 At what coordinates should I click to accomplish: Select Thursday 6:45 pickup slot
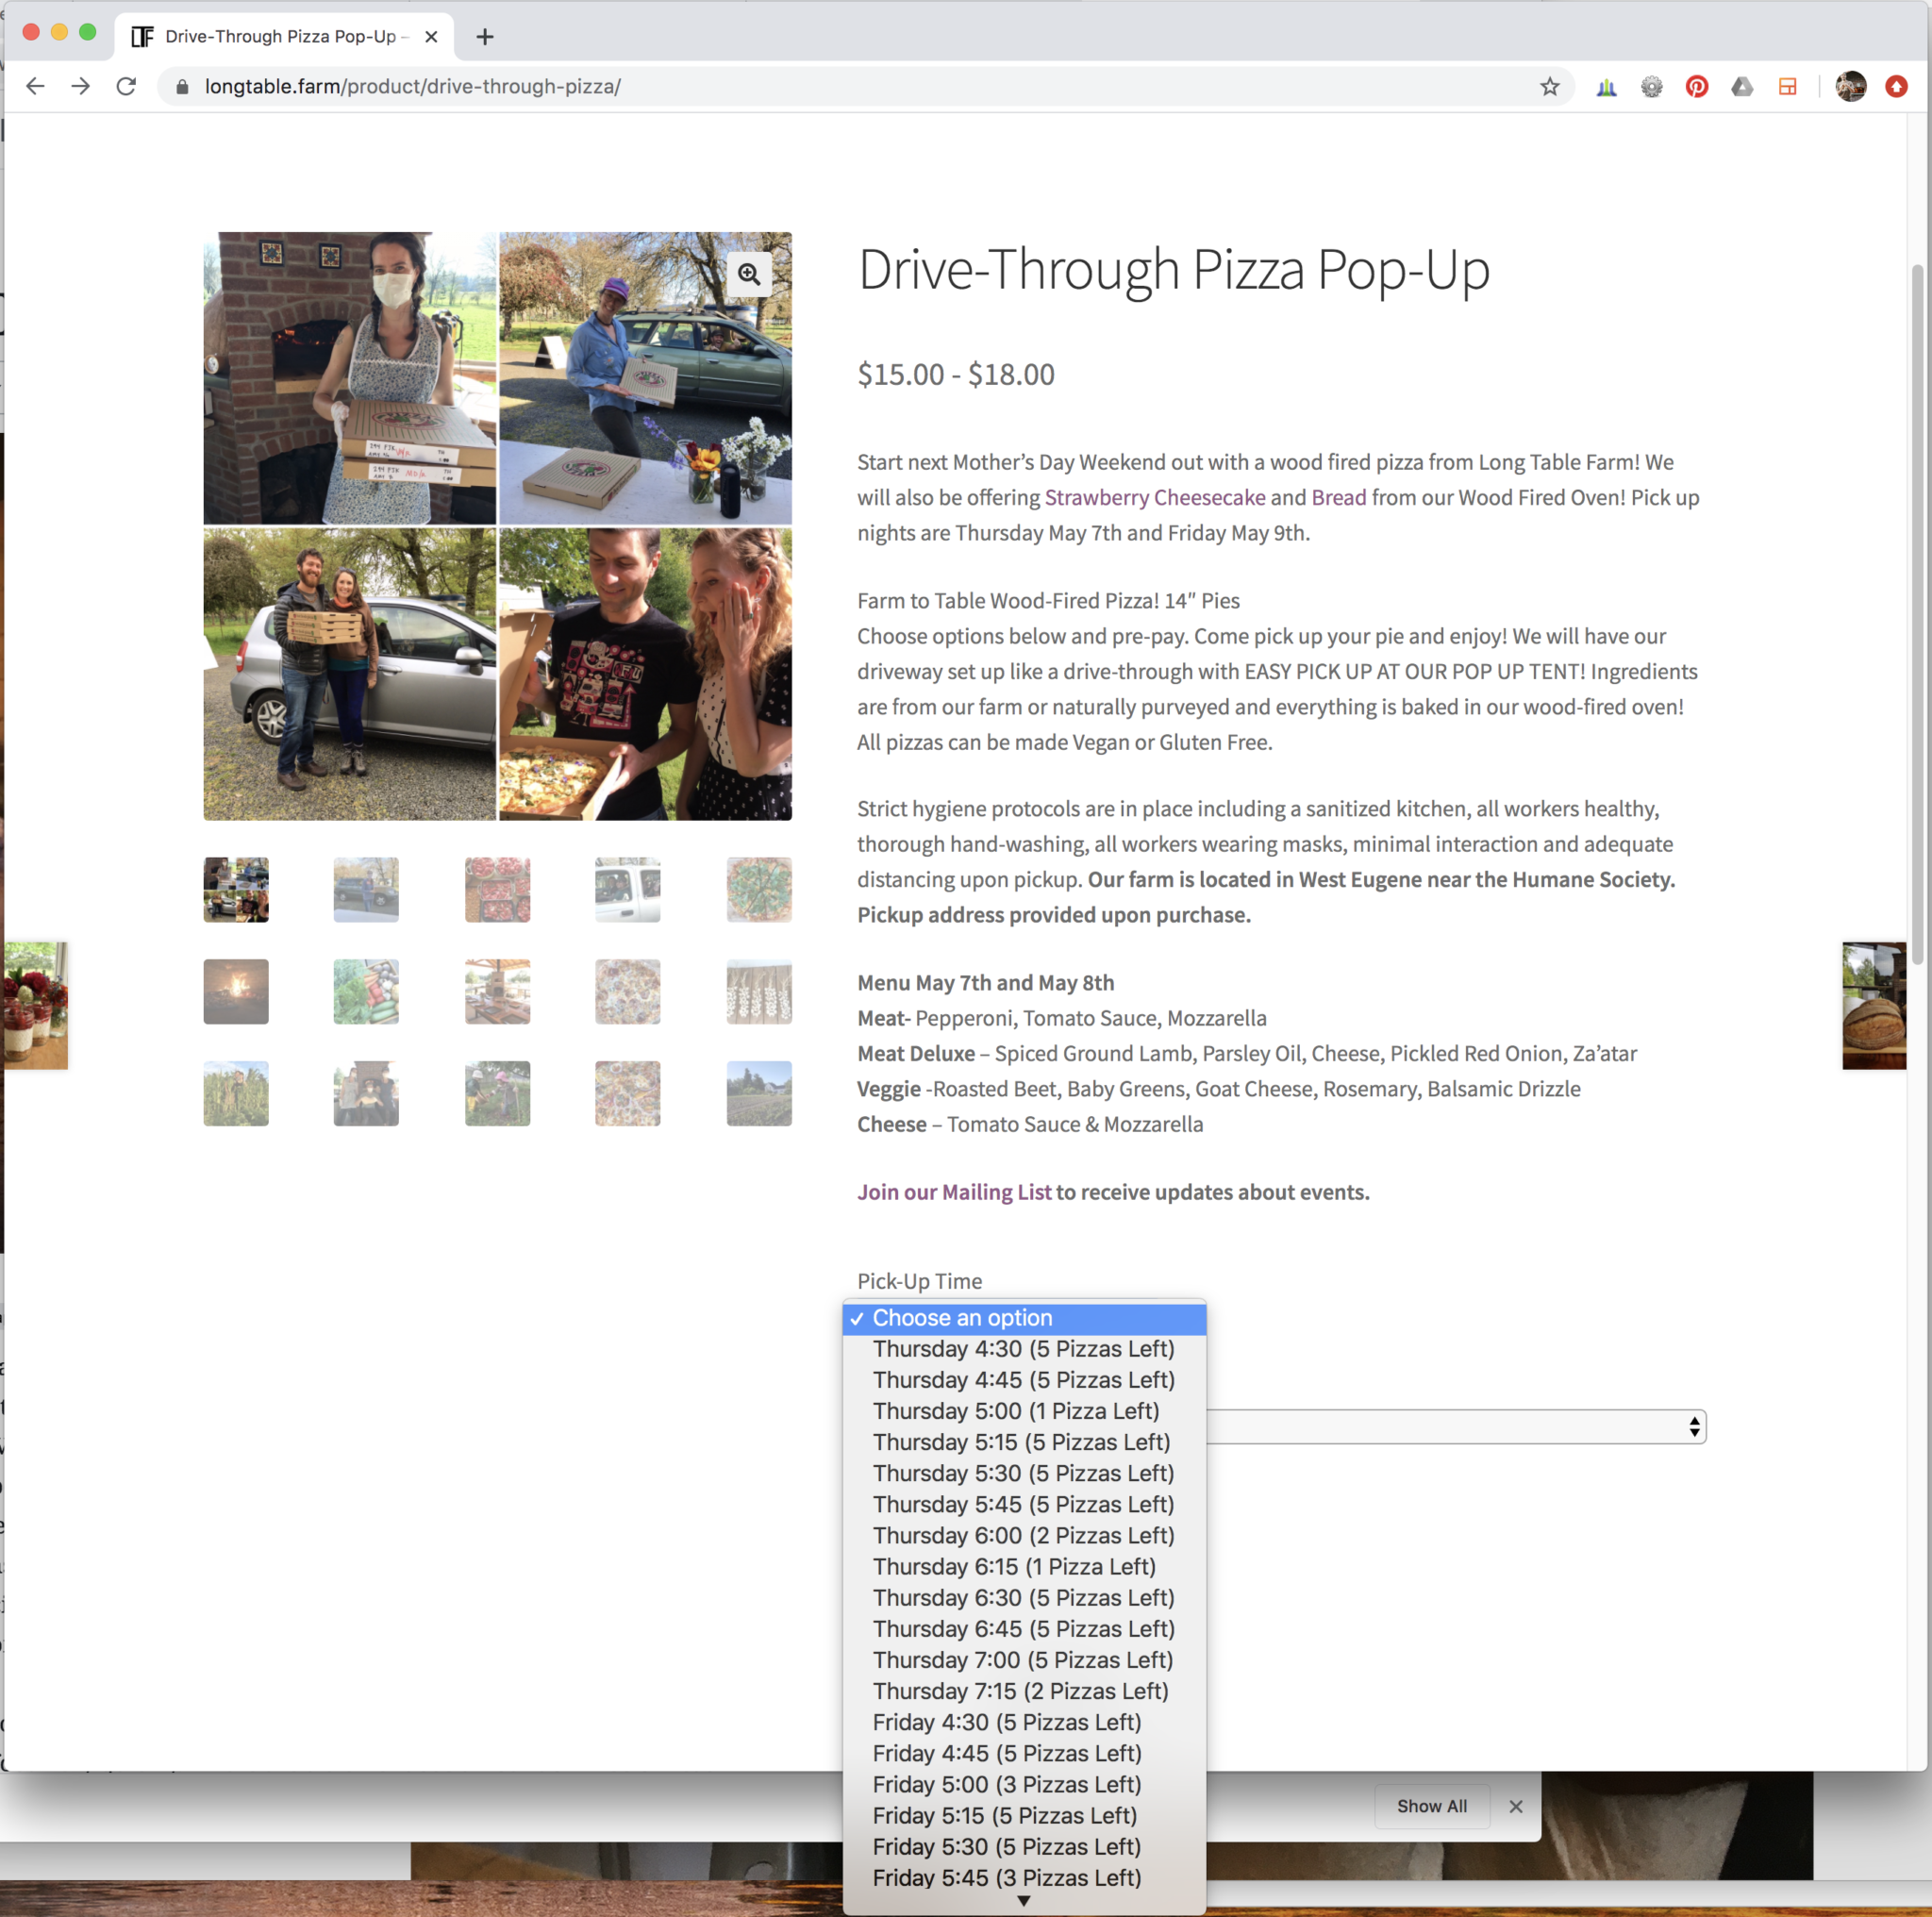1024,1629
